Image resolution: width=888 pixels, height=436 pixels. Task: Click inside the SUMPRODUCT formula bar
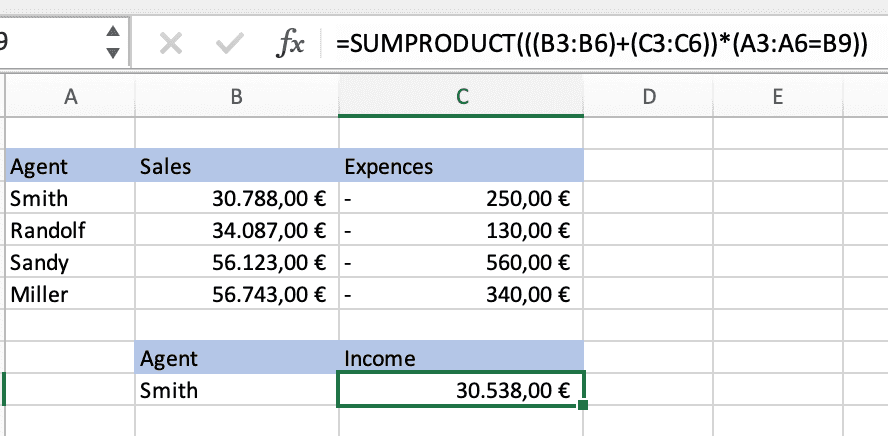600,42
